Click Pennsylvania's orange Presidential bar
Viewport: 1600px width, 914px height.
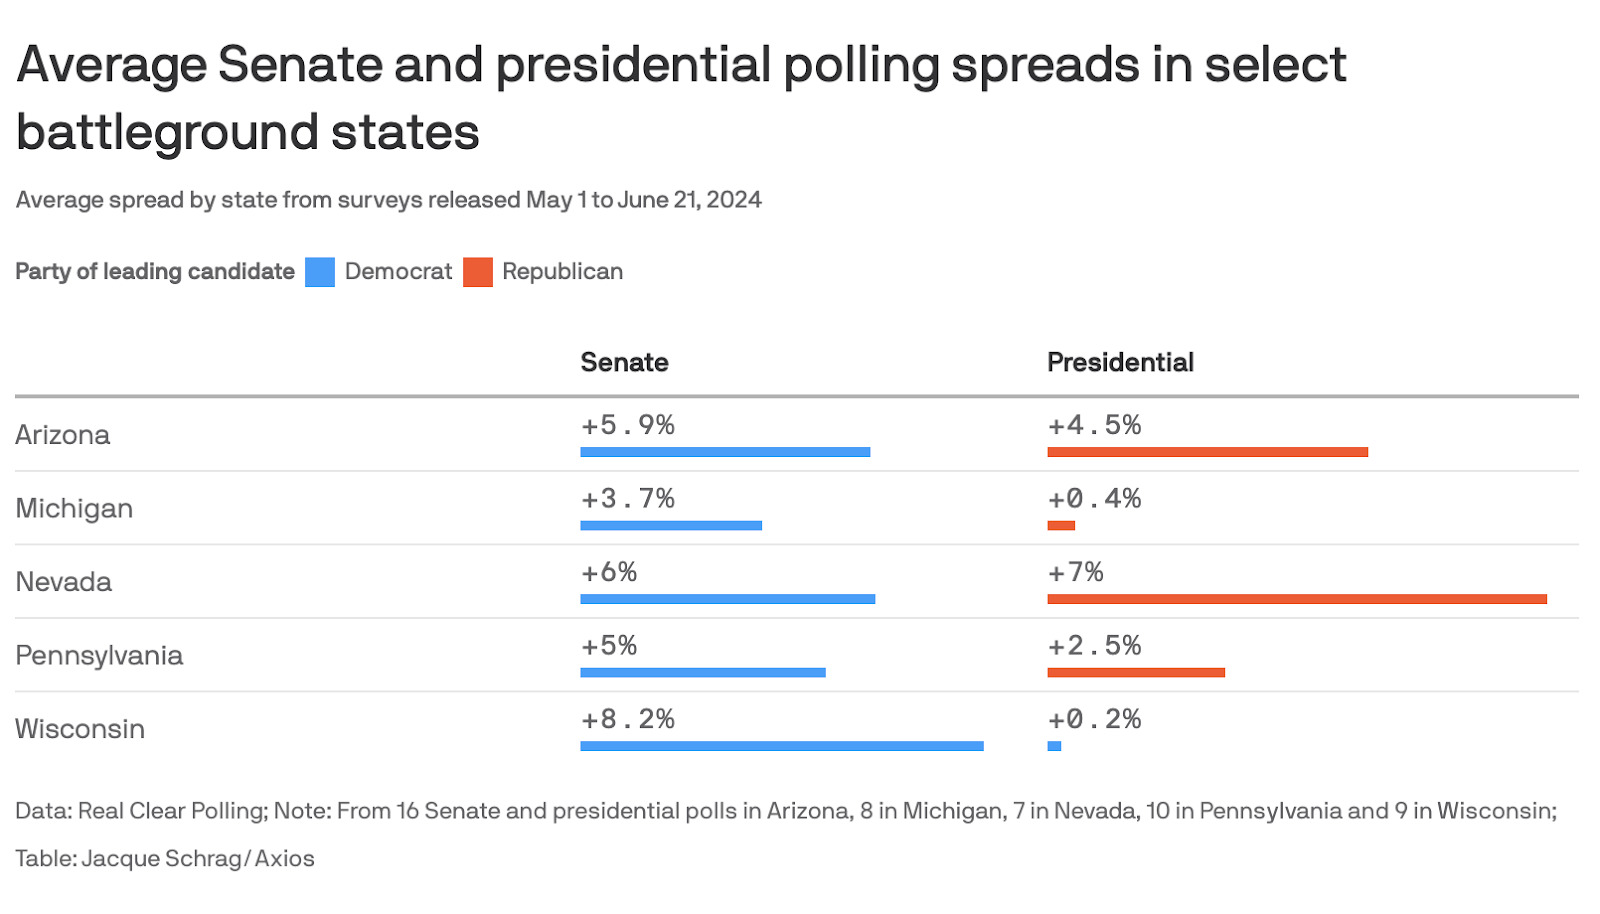1136,673
